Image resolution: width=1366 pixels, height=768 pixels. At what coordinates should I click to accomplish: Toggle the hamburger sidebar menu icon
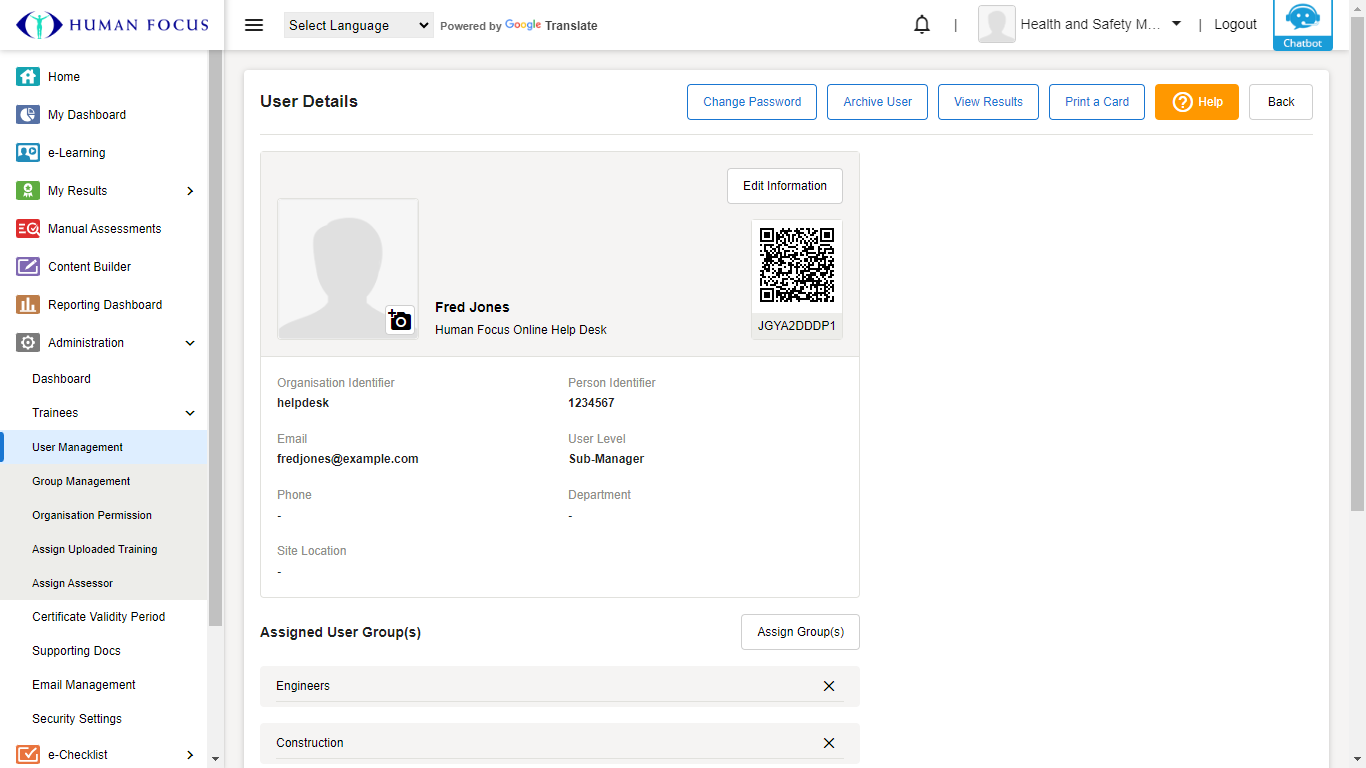254,25
